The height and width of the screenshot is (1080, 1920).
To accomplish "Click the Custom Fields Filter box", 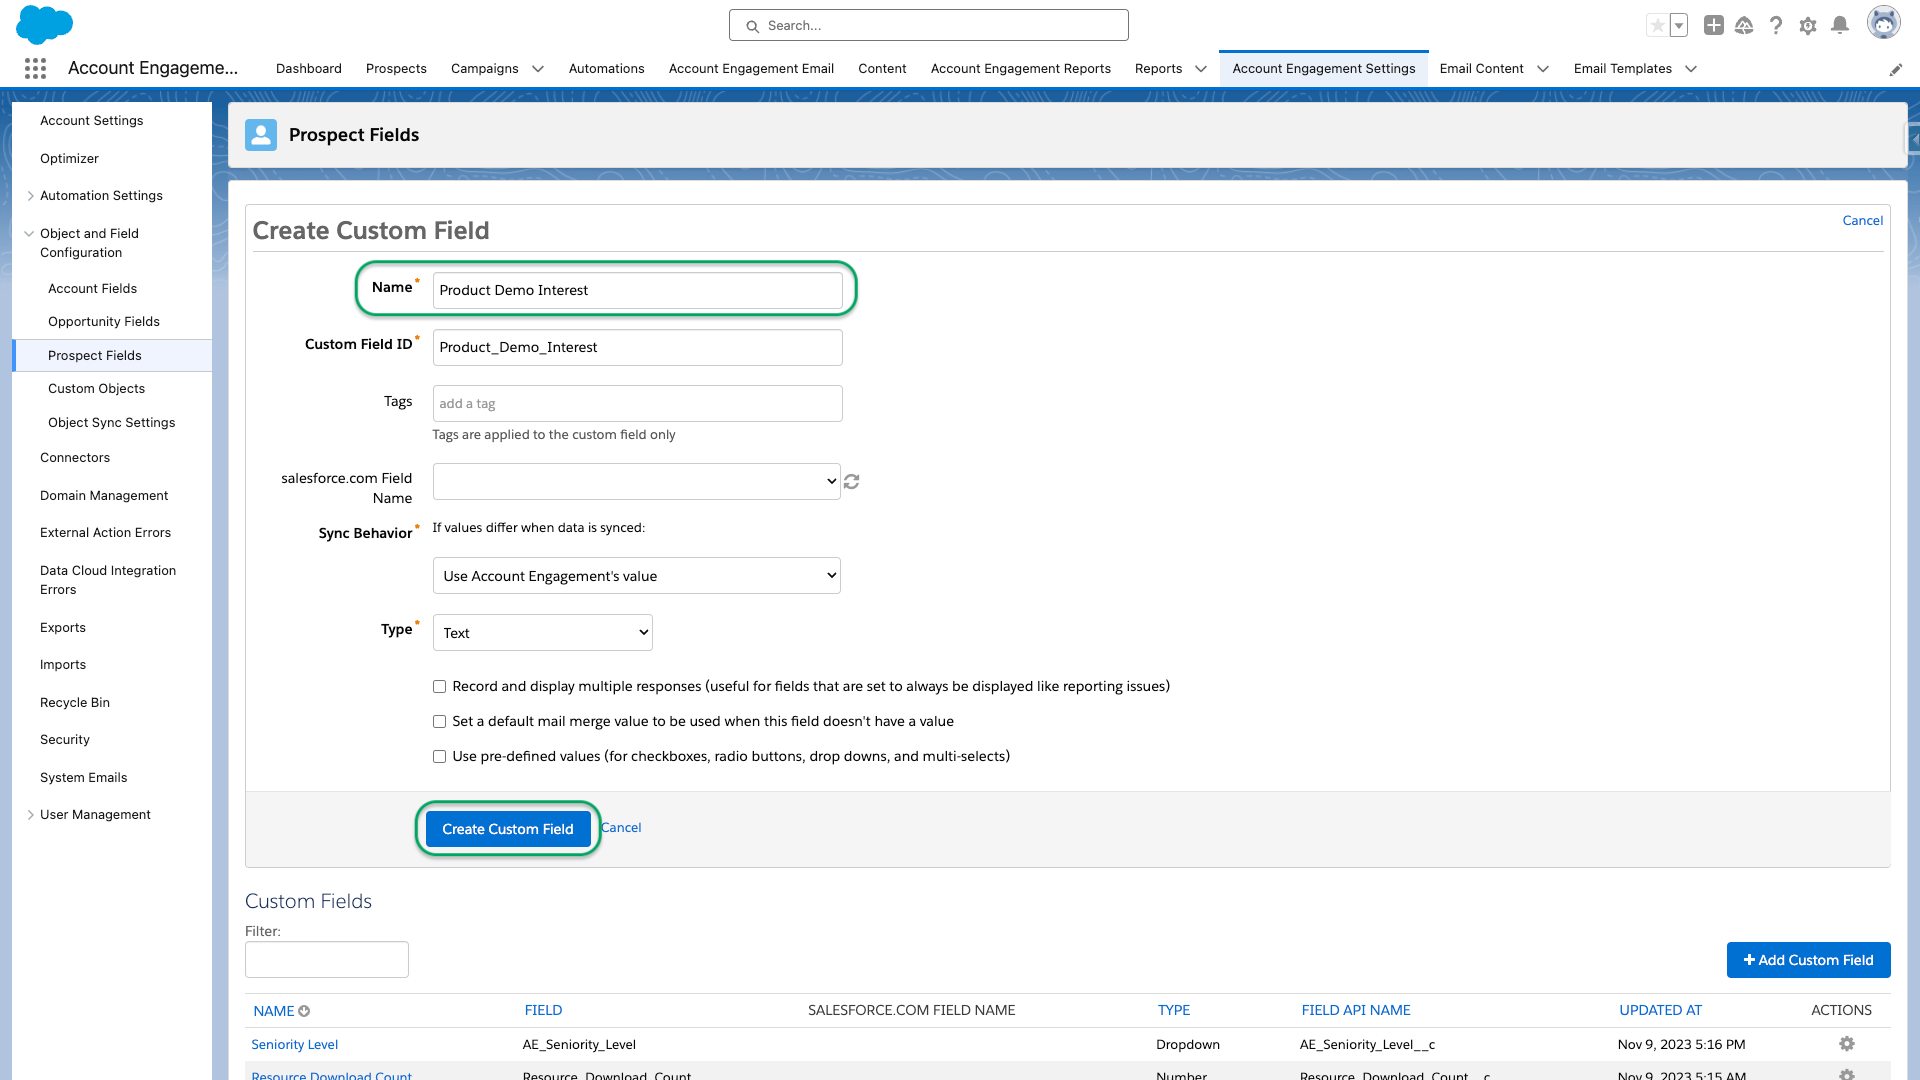I will pyautogui.click(x=327, y=960).
